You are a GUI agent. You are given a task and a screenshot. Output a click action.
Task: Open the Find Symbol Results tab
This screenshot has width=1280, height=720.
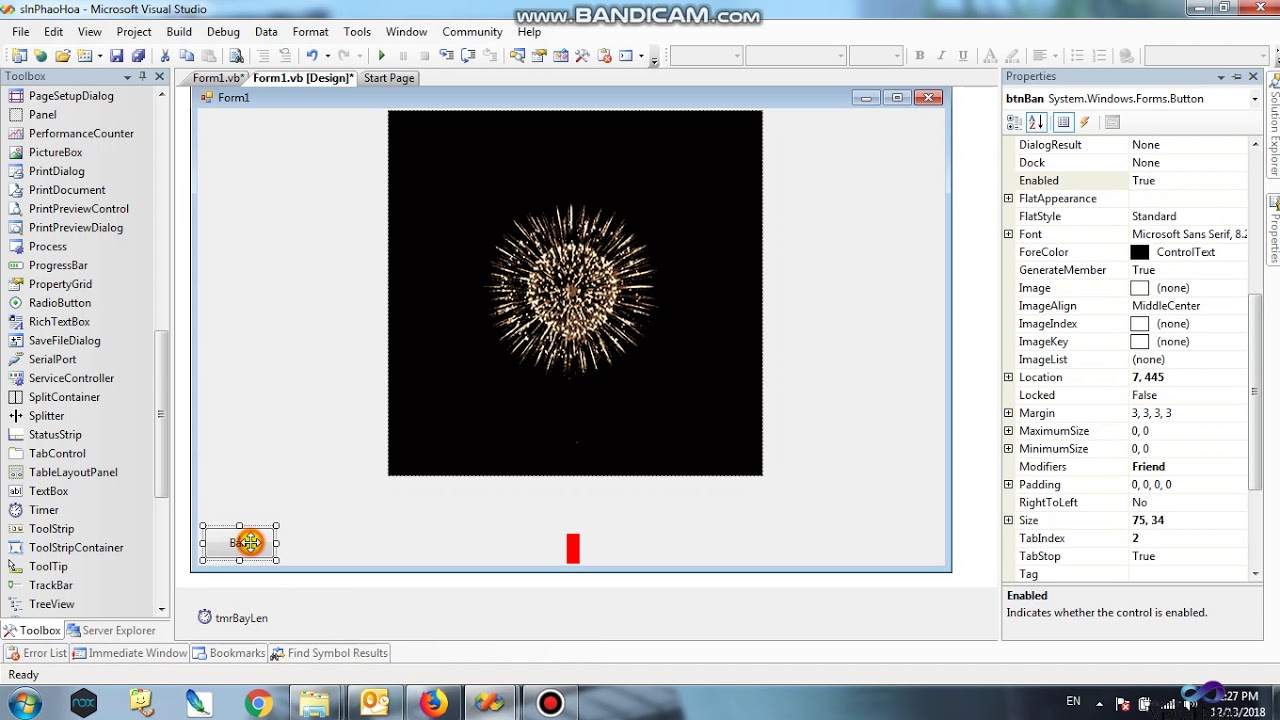(x=329, y=653)
